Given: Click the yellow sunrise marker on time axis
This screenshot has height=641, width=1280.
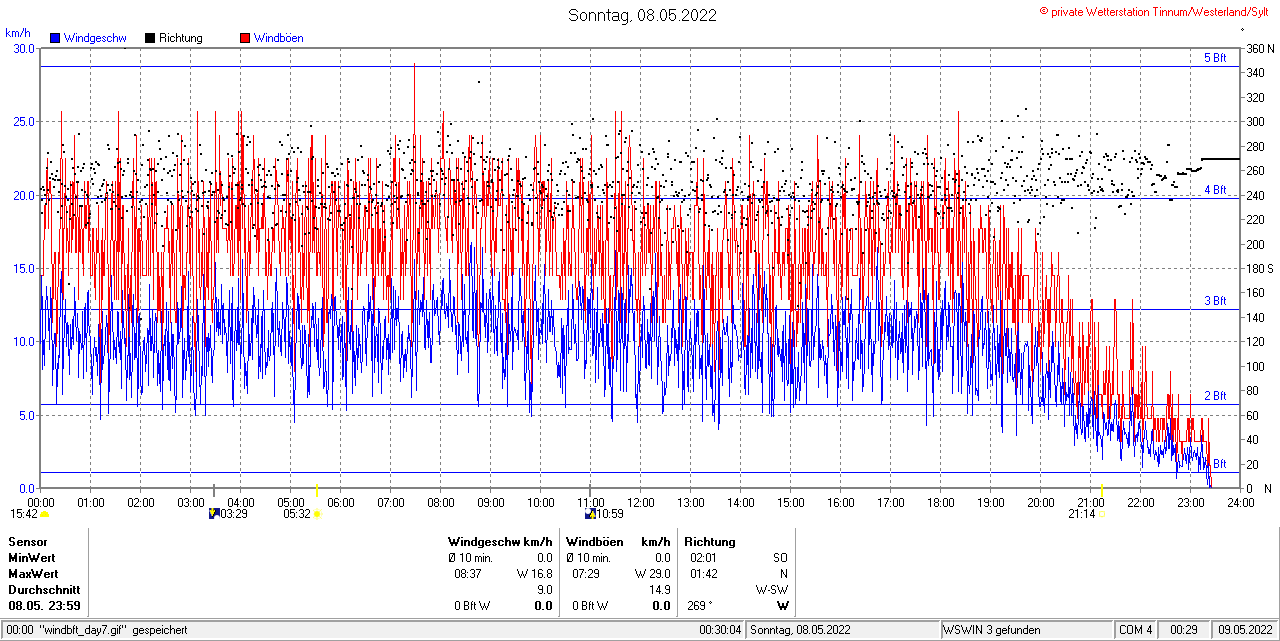Looking at the screenshot, I should click(317, 490).
